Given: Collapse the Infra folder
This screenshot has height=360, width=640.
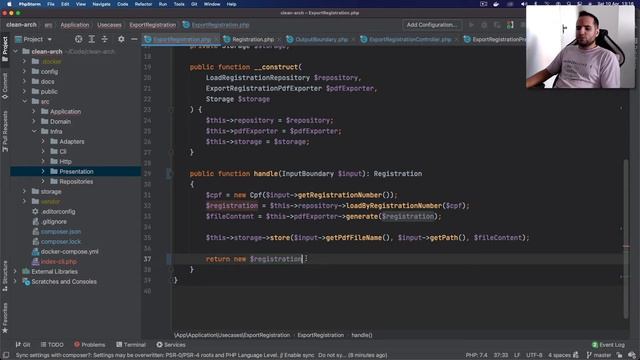Looking at the screenshot, I should (34, 131).
